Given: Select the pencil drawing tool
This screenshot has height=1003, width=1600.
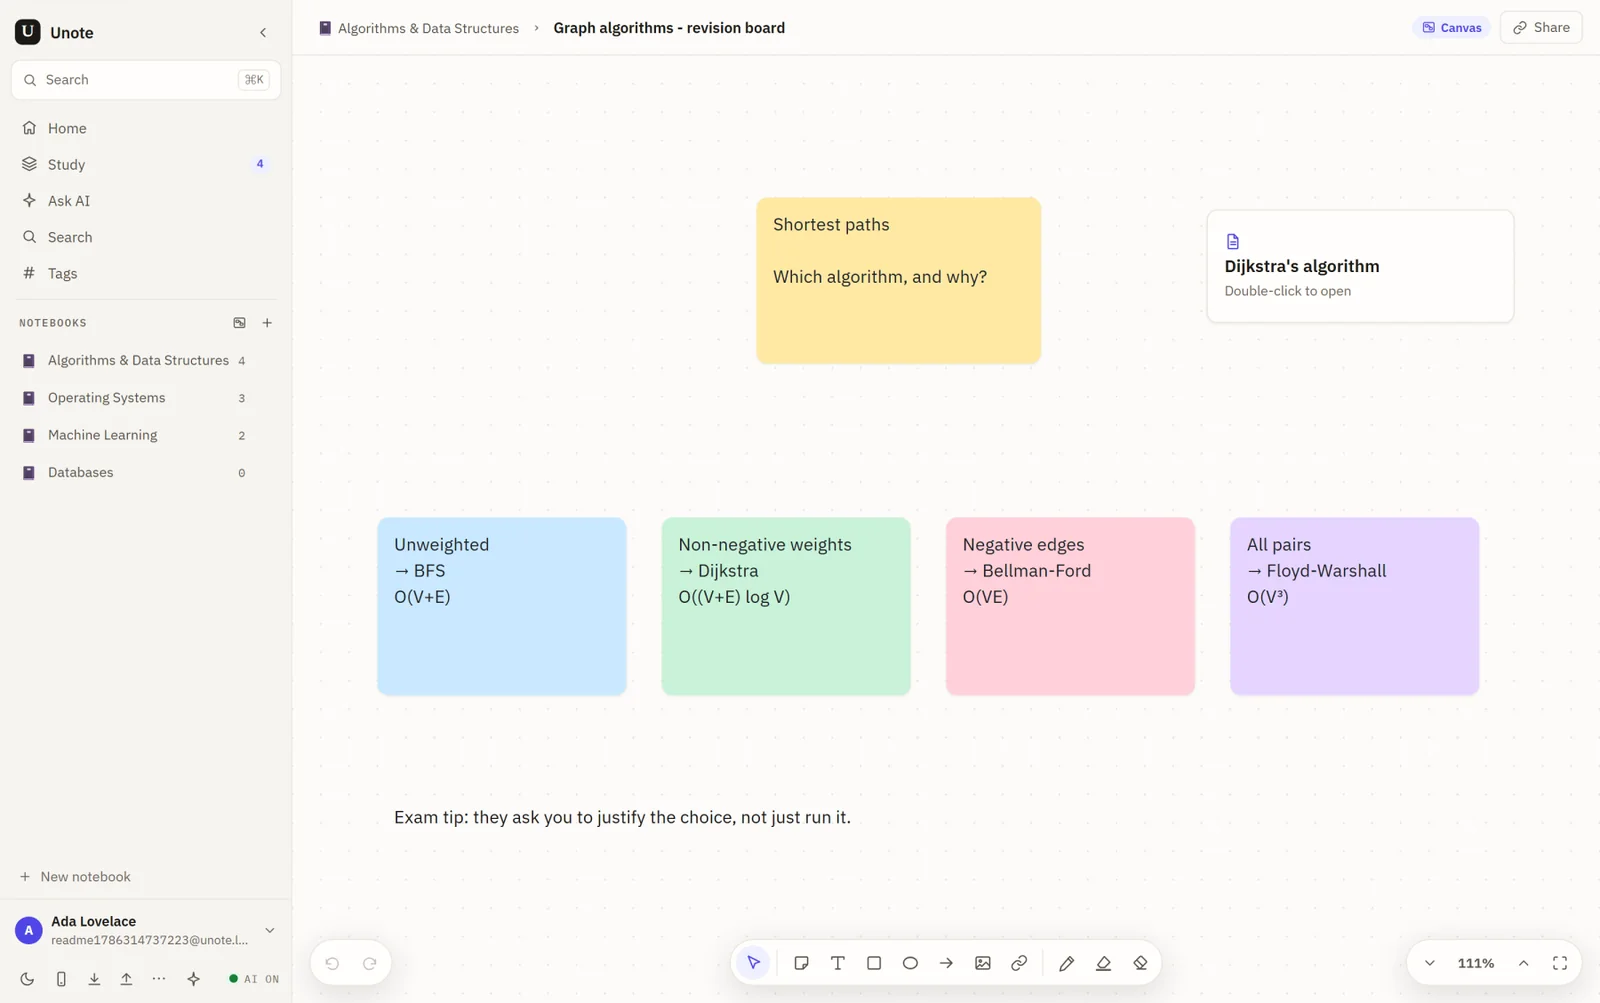Looking at the screenshot, I should [x=1067, y=963].
